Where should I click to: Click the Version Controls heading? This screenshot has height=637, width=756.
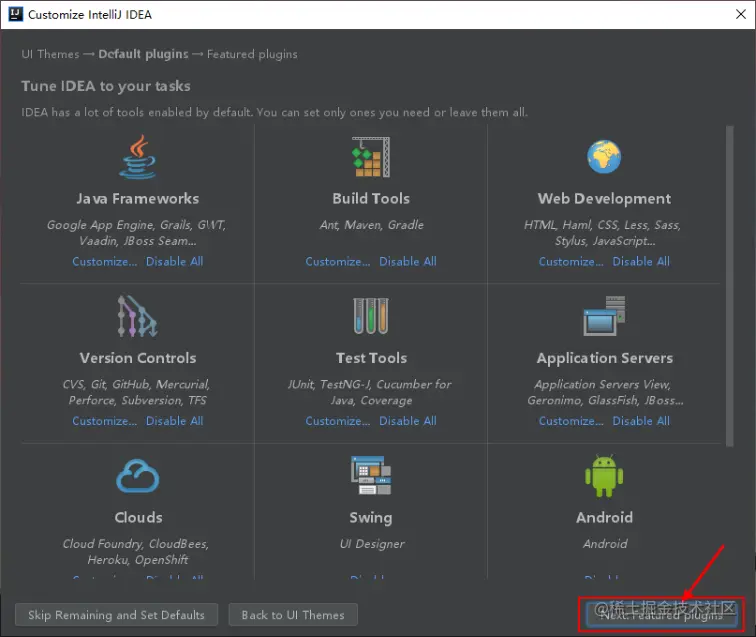[x=138, y=358]
